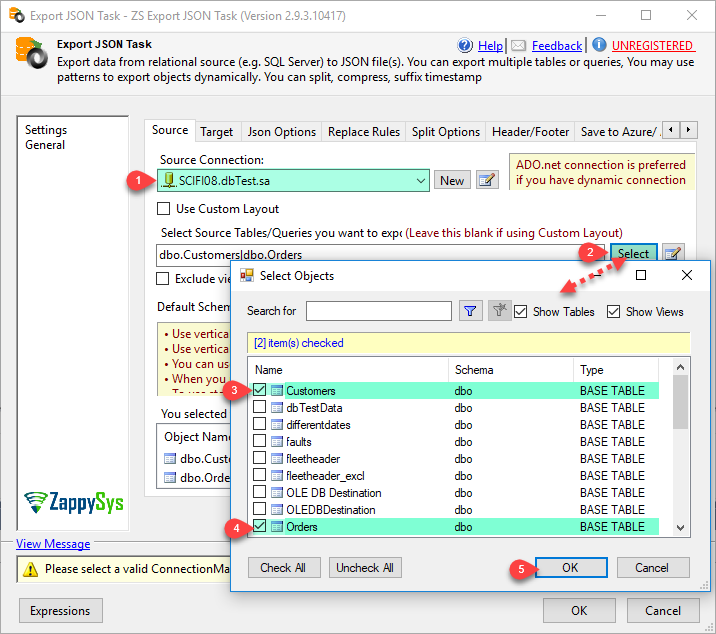Check the dbTestData table checkbox
The width and height of the screenshot is (716, 634).
coord(259,407)
